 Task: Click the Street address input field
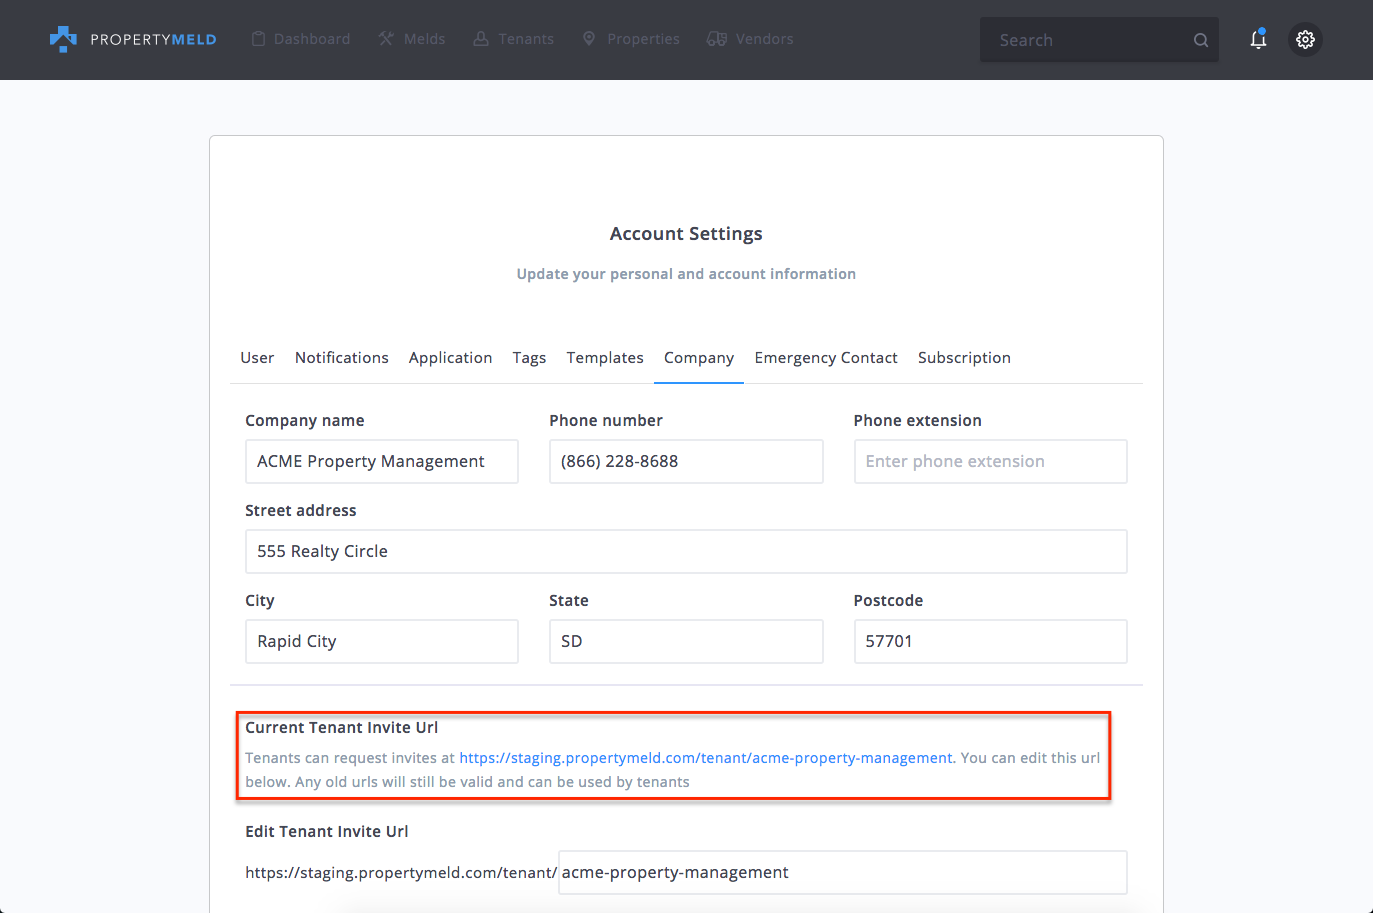686,551
